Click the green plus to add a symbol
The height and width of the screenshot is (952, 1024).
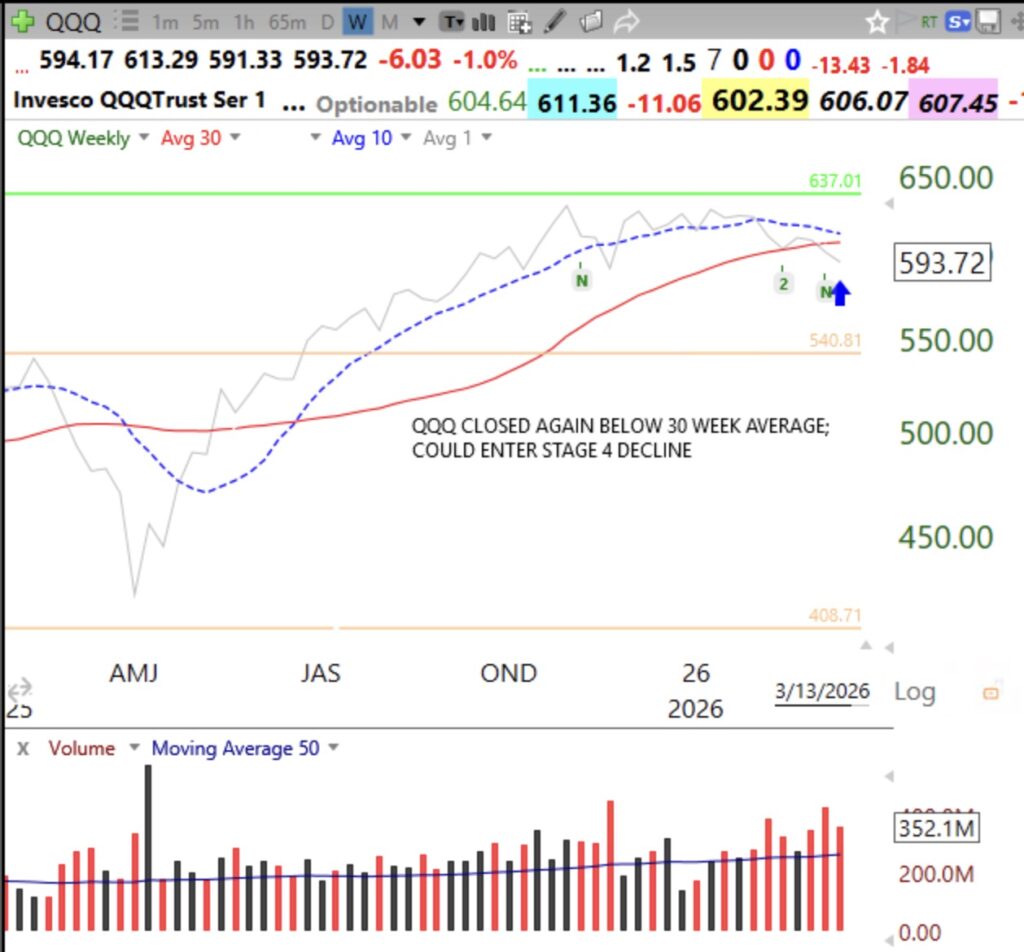coord(22,20)
